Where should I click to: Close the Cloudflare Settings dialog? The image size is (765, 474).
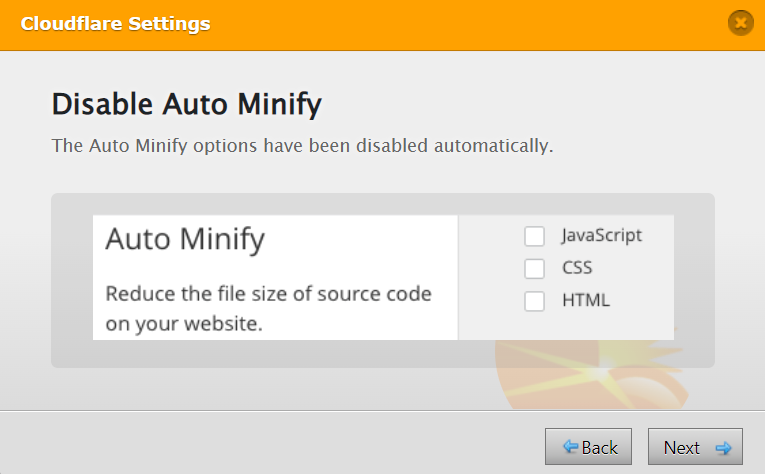(741, 23)
